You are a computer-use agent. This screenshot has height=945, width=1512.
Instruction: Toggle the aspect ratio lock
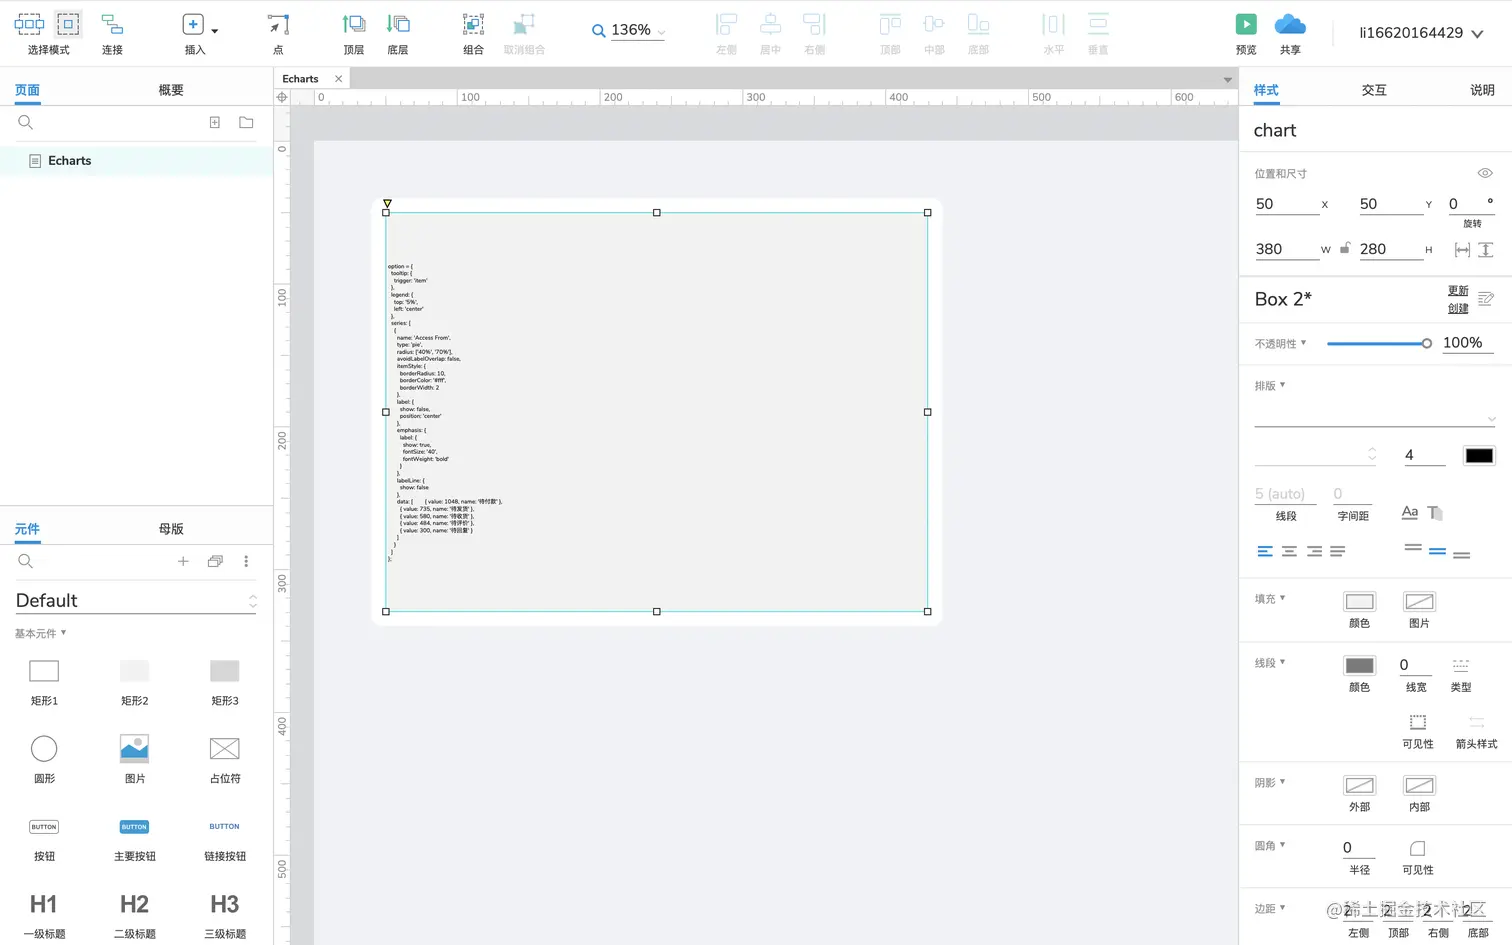coord(1345,248)
